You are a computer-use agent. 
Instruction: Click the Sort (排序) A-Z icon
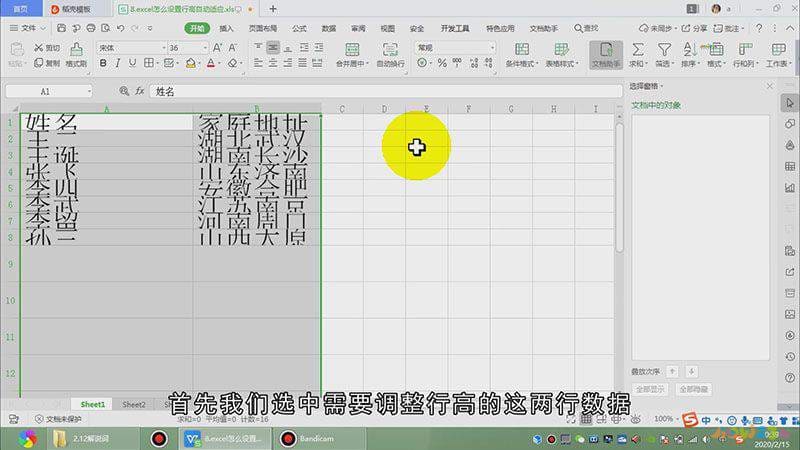tap(689, 49)
